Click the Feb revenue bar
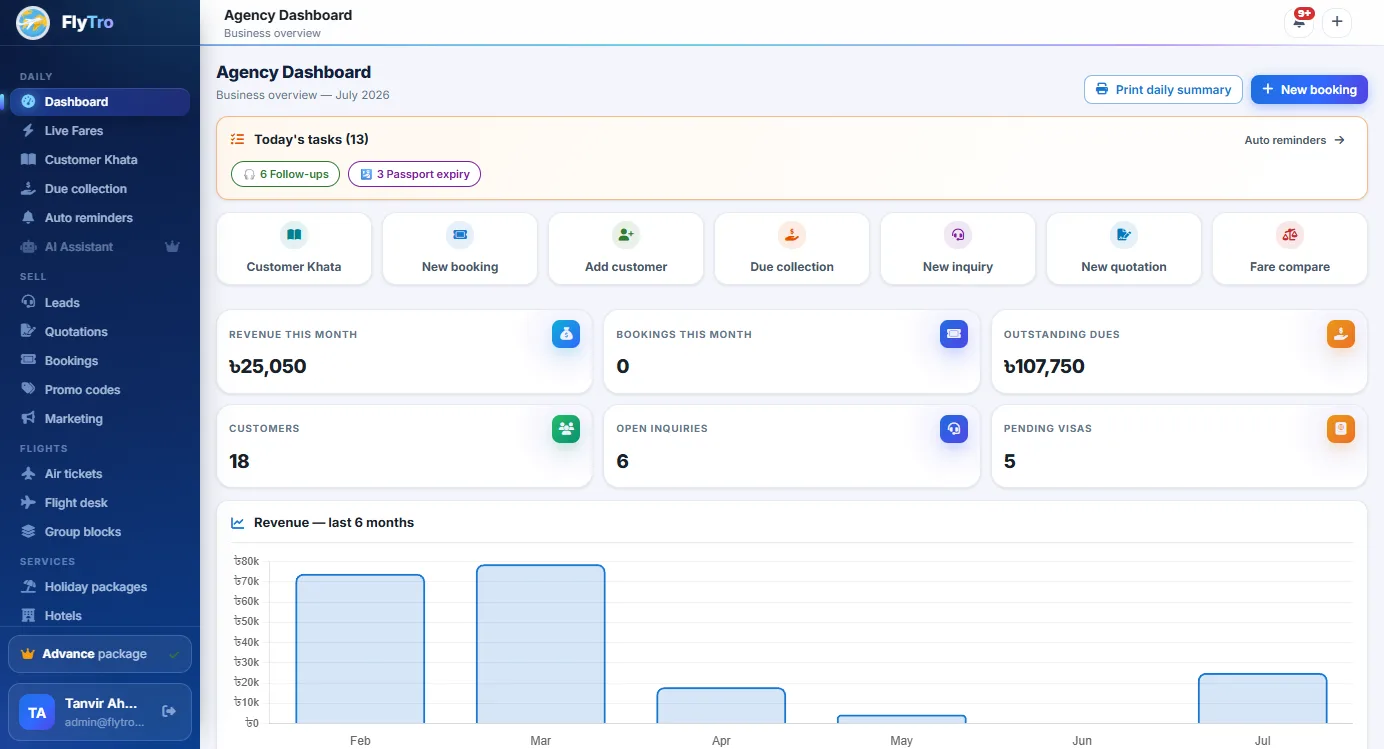The image size is (1384, 749). pyautogui.click(x=360, y=649)
